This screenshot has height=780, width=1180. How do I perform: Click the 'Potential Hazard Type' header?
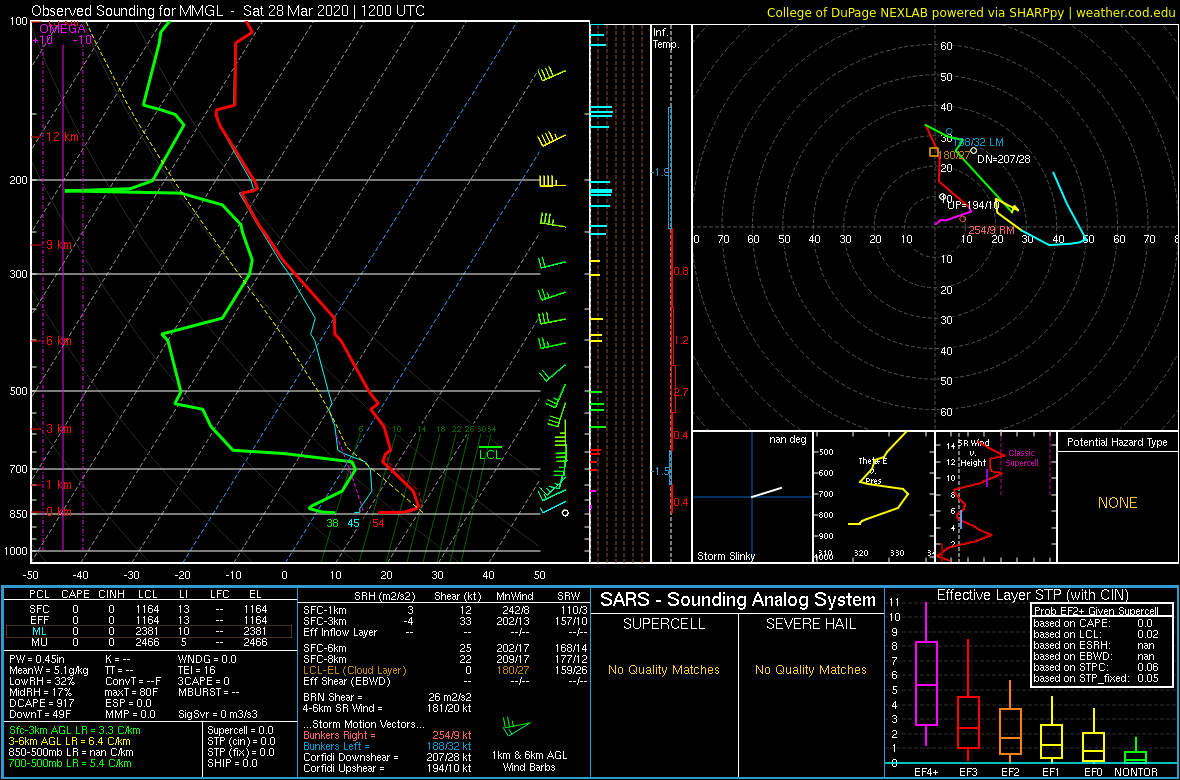(1116, 443)
